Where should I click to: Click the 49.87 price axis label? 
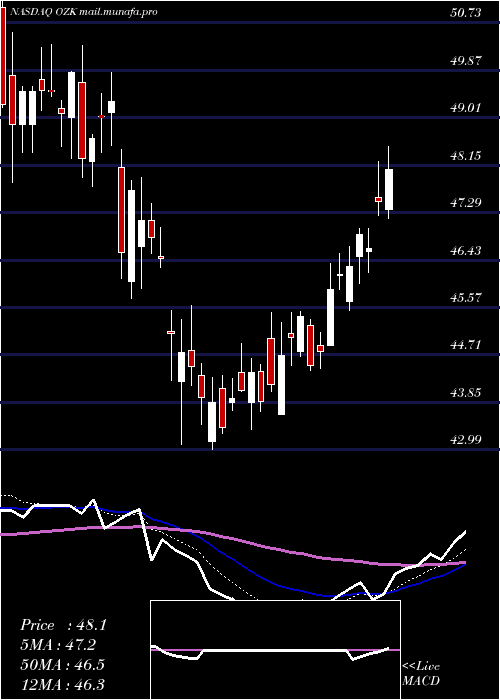(466, 61)
